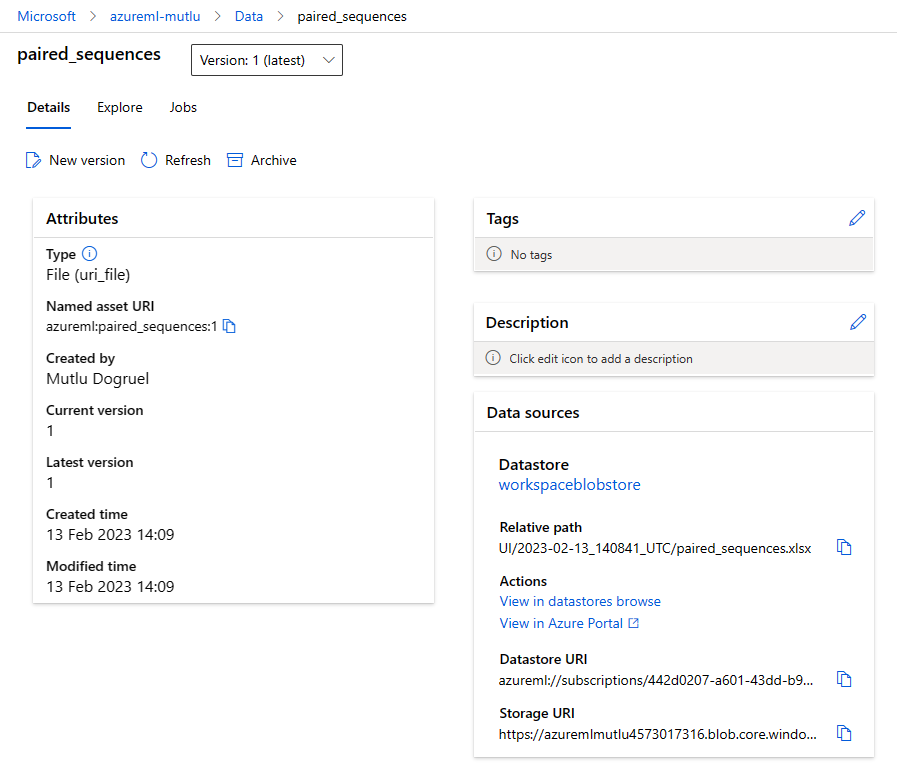897x763 pixels.
Task: Edit Description with the pencil icon
Action: (x=858, y=322)
